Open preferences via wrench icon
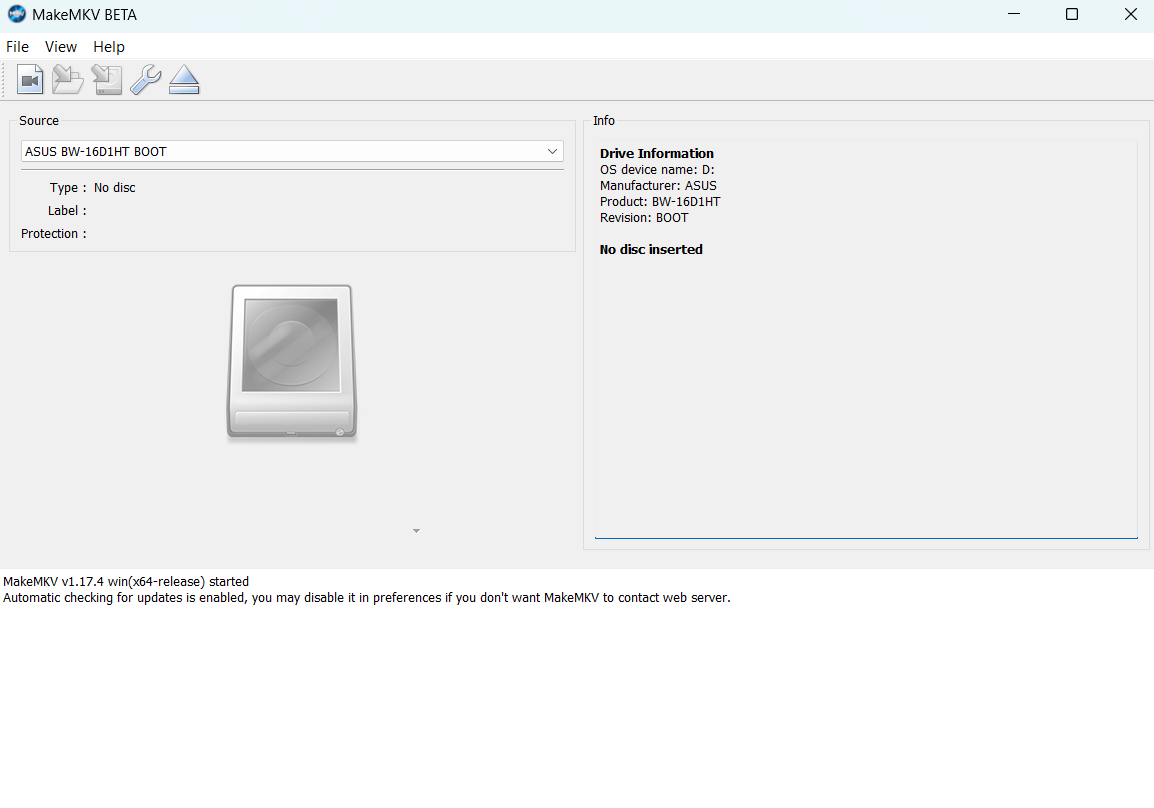The image size is (1154, 808). click(146, 79)
